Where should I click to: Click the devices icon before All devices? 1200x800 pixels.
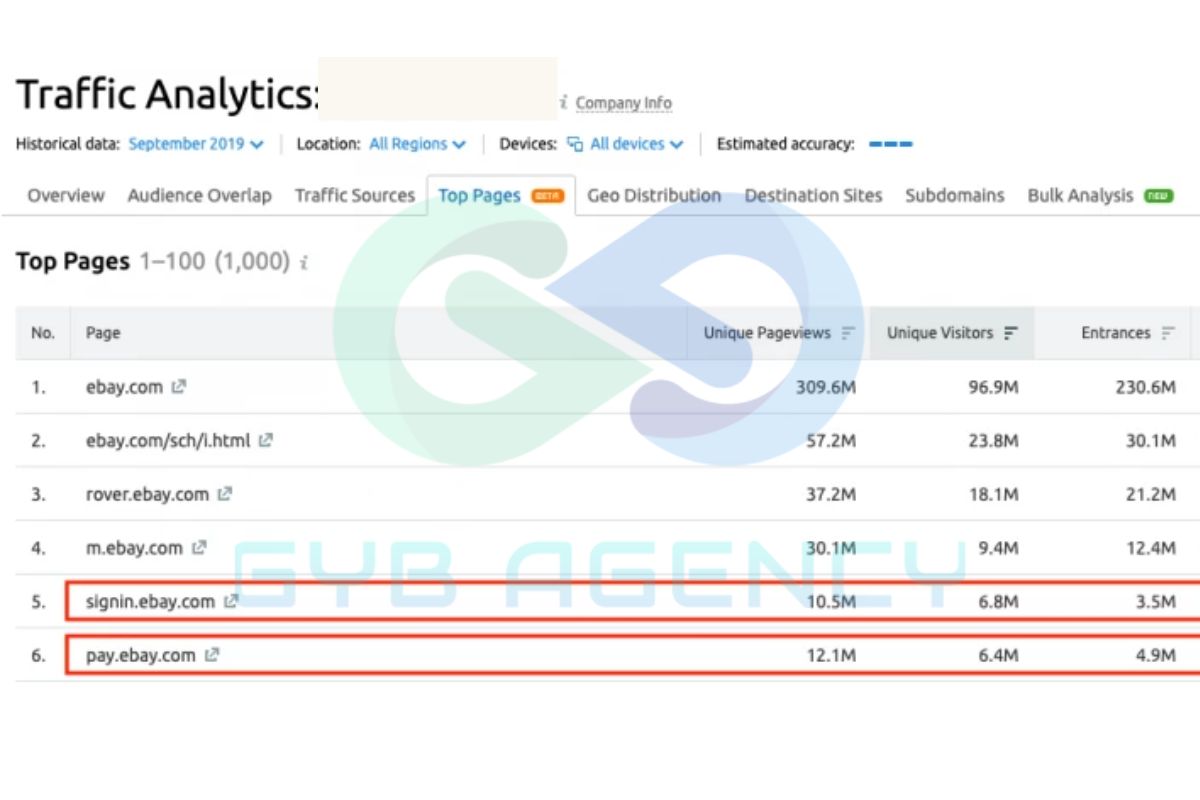575,144
